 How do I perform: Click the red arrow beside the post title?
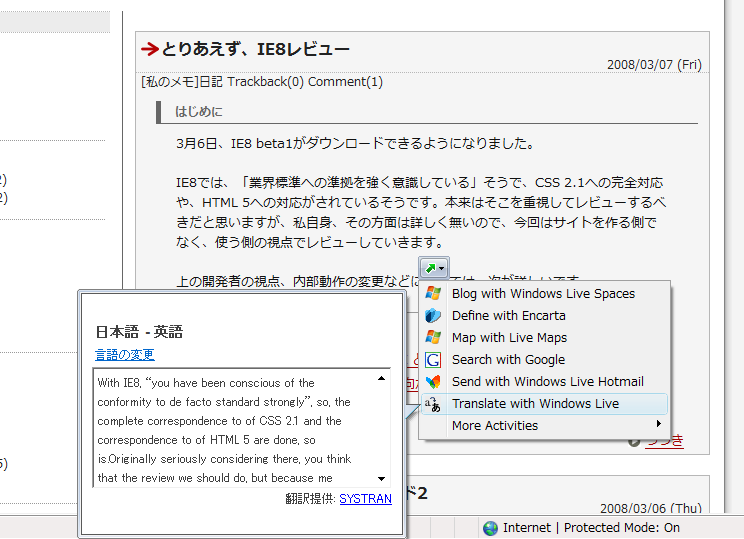[150, 49]
